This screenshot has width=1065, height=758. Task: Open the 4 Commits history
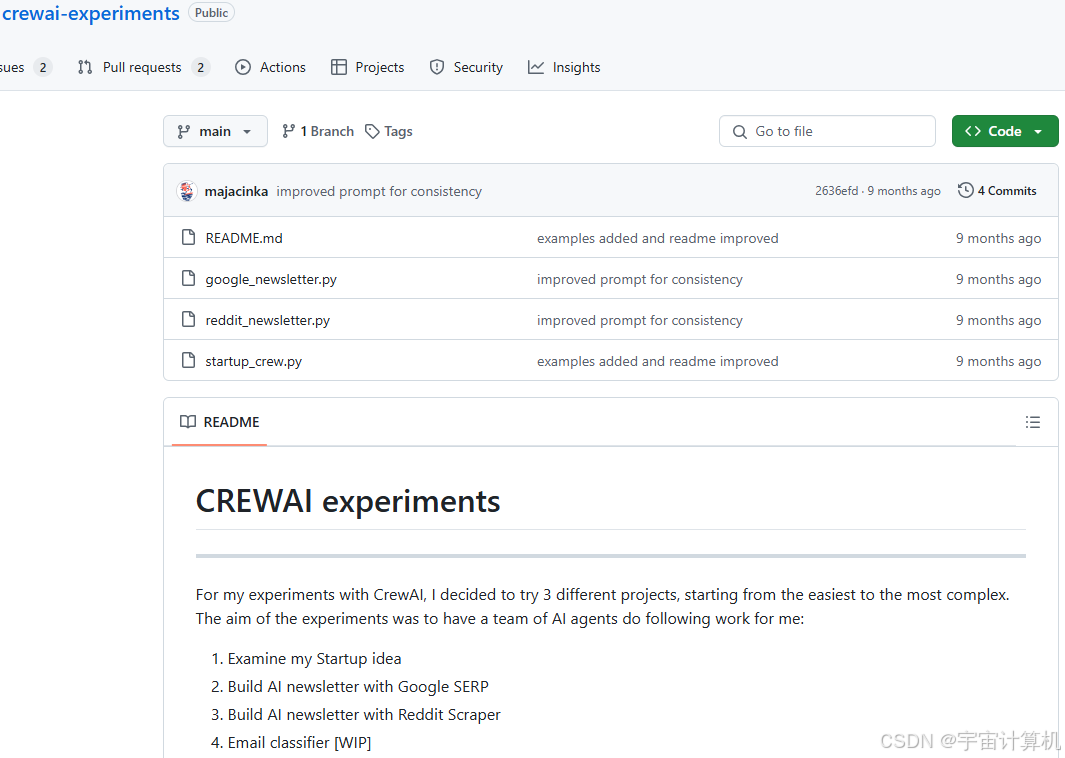(x=997, y=191)
